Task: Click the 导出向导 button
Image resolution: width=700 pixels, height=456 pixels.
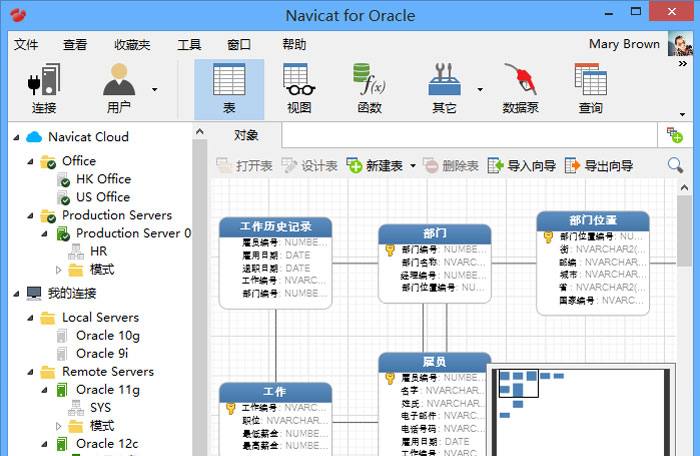Action: (599, 166)
